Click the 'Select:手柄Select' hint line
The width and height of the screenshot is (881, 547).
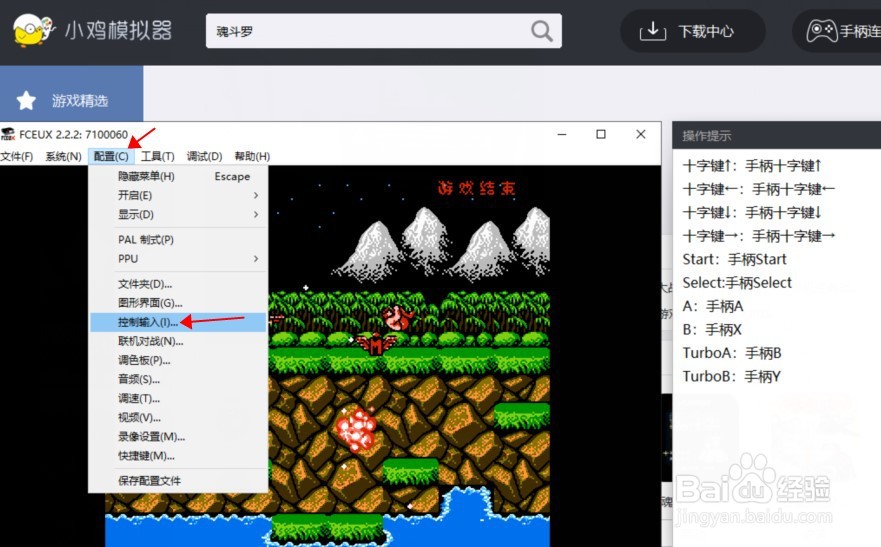tap(737, 283)
